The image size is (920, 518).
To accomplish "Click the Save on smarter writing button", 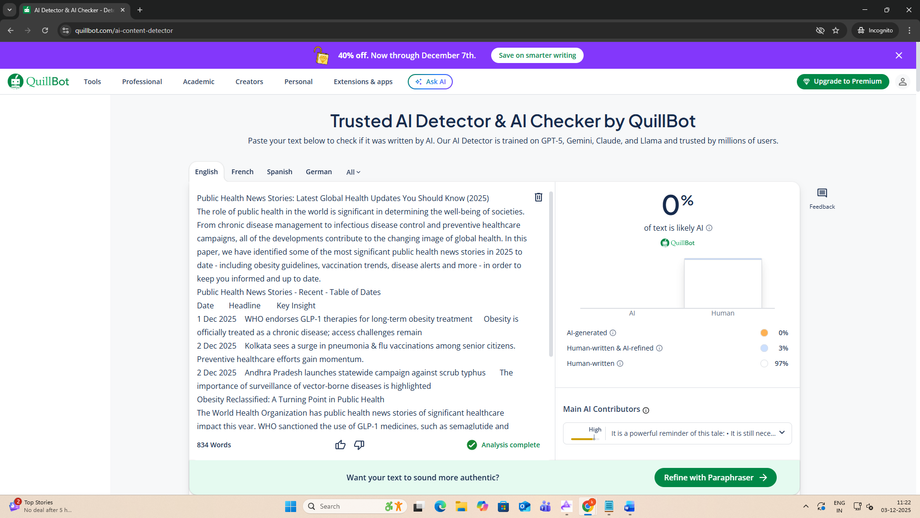I will [537, 56].
